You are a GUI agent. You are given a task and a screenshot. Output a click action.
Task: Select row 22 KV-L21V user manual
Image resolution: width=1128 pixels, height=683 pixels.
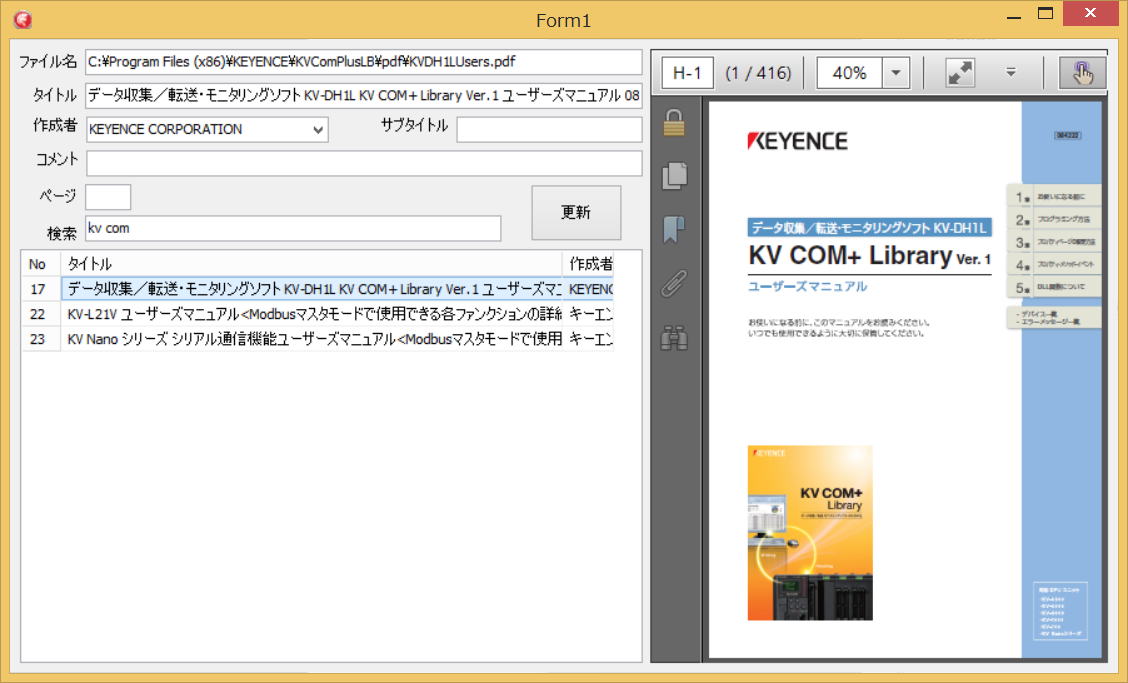(317, 314)
